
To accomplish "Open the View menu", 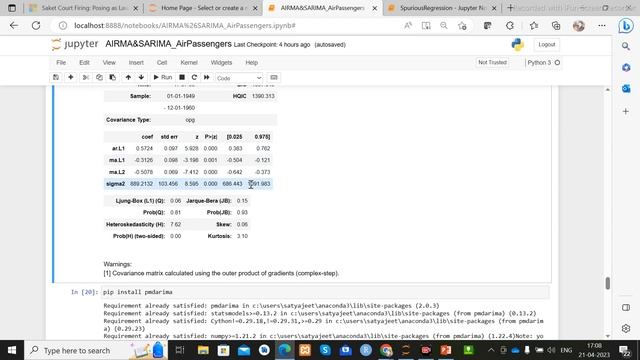I will click(109, 62).
